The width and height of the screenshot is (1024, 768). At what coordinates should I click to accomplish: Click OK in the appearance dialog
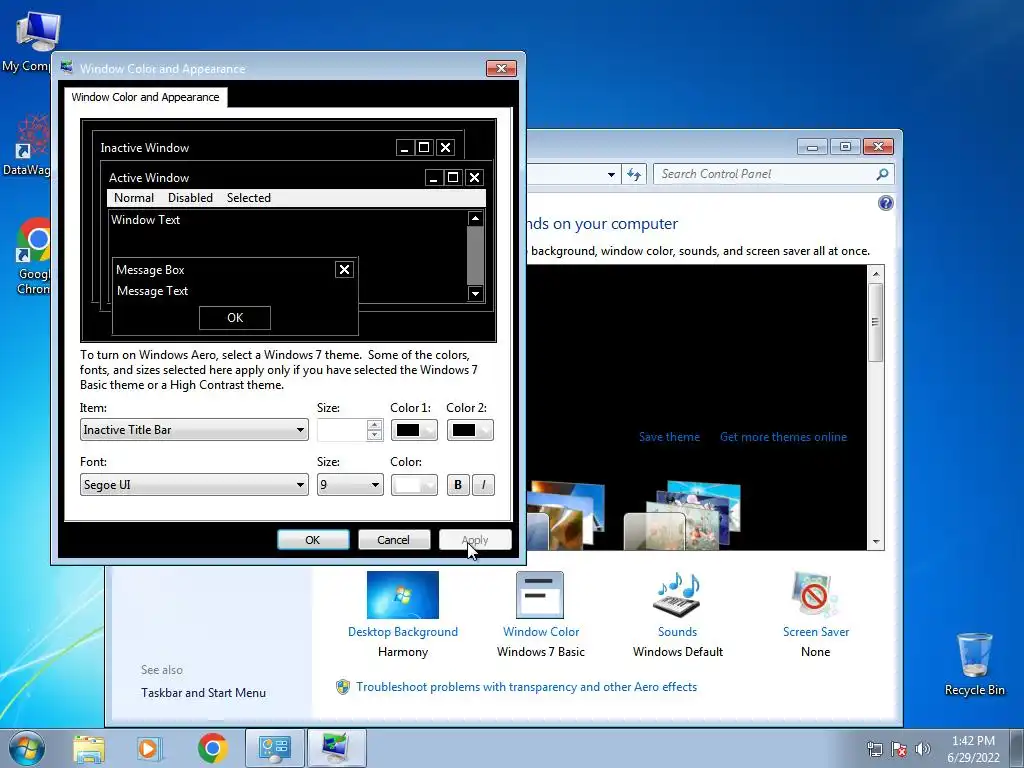313,540
